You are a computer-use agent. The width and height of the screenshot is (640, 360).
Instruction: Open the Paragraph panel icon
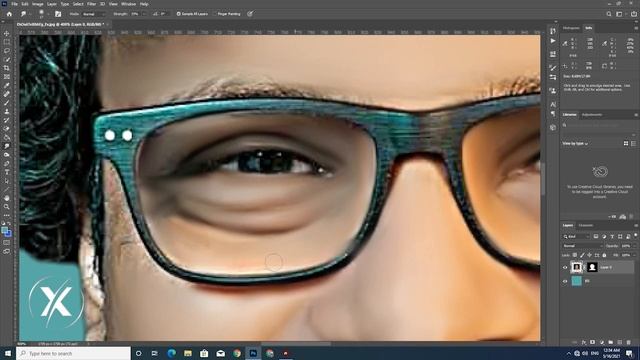(x=553, y=114)
